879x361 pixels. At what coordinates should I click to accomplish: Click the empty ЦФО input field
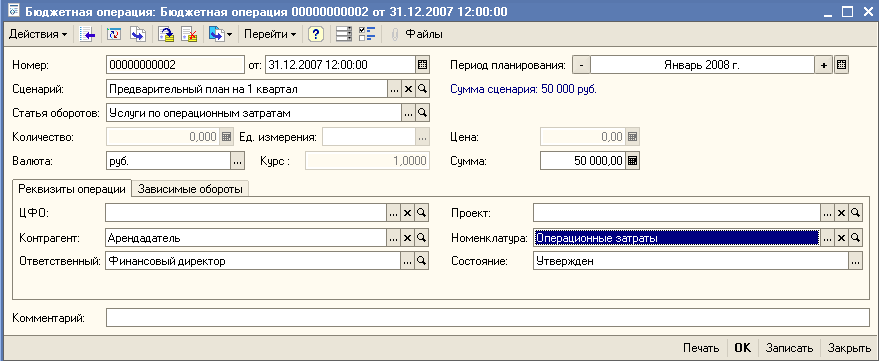point(246,213)
